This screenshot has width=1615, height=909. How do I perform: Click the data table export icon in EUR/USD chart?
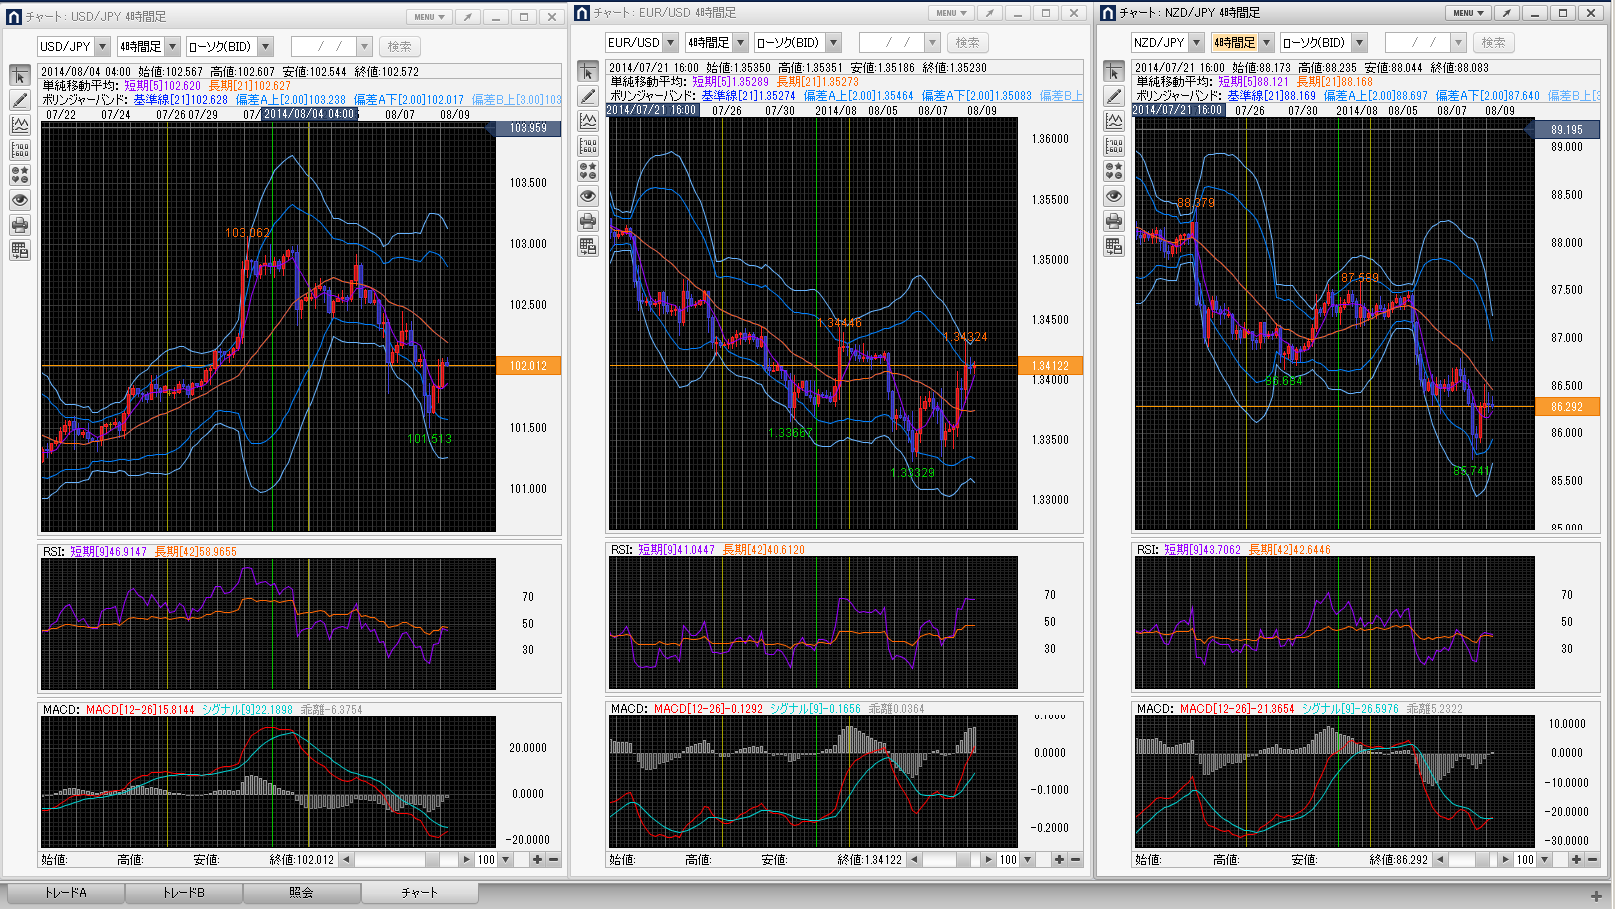click(x=588, y=246)
